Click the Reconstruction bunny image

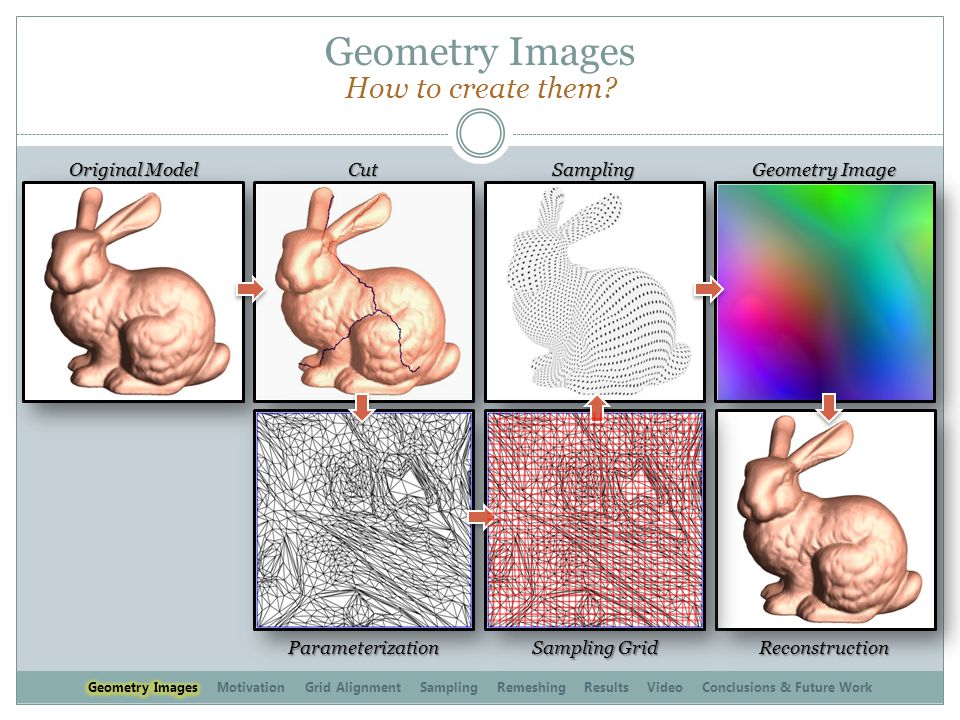click(x=826, y=520)
